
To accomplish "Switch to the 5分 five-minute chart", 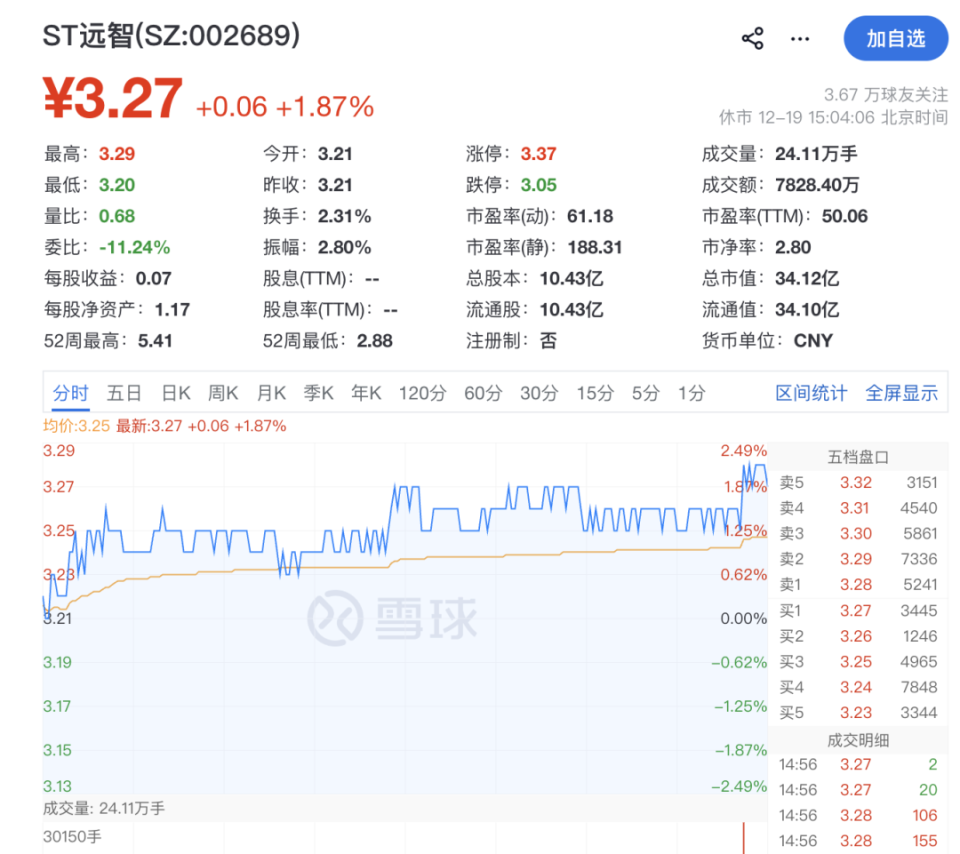I will [x=645, y=393].
